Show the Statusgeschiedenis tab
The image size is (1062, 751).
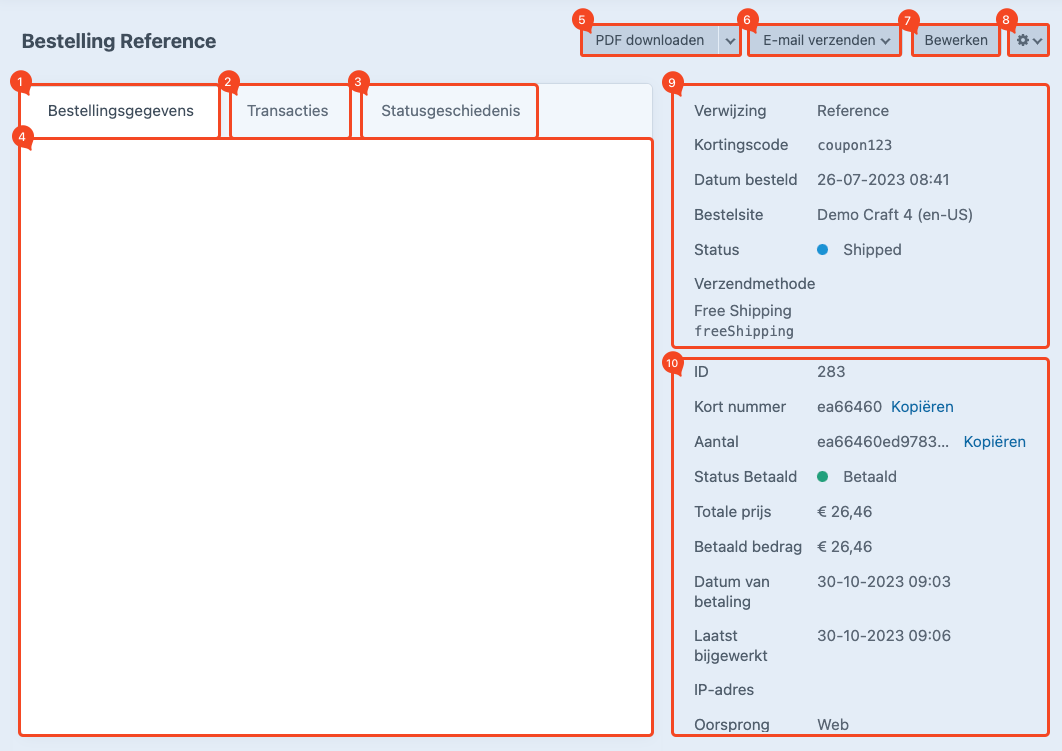click(450, 111)
